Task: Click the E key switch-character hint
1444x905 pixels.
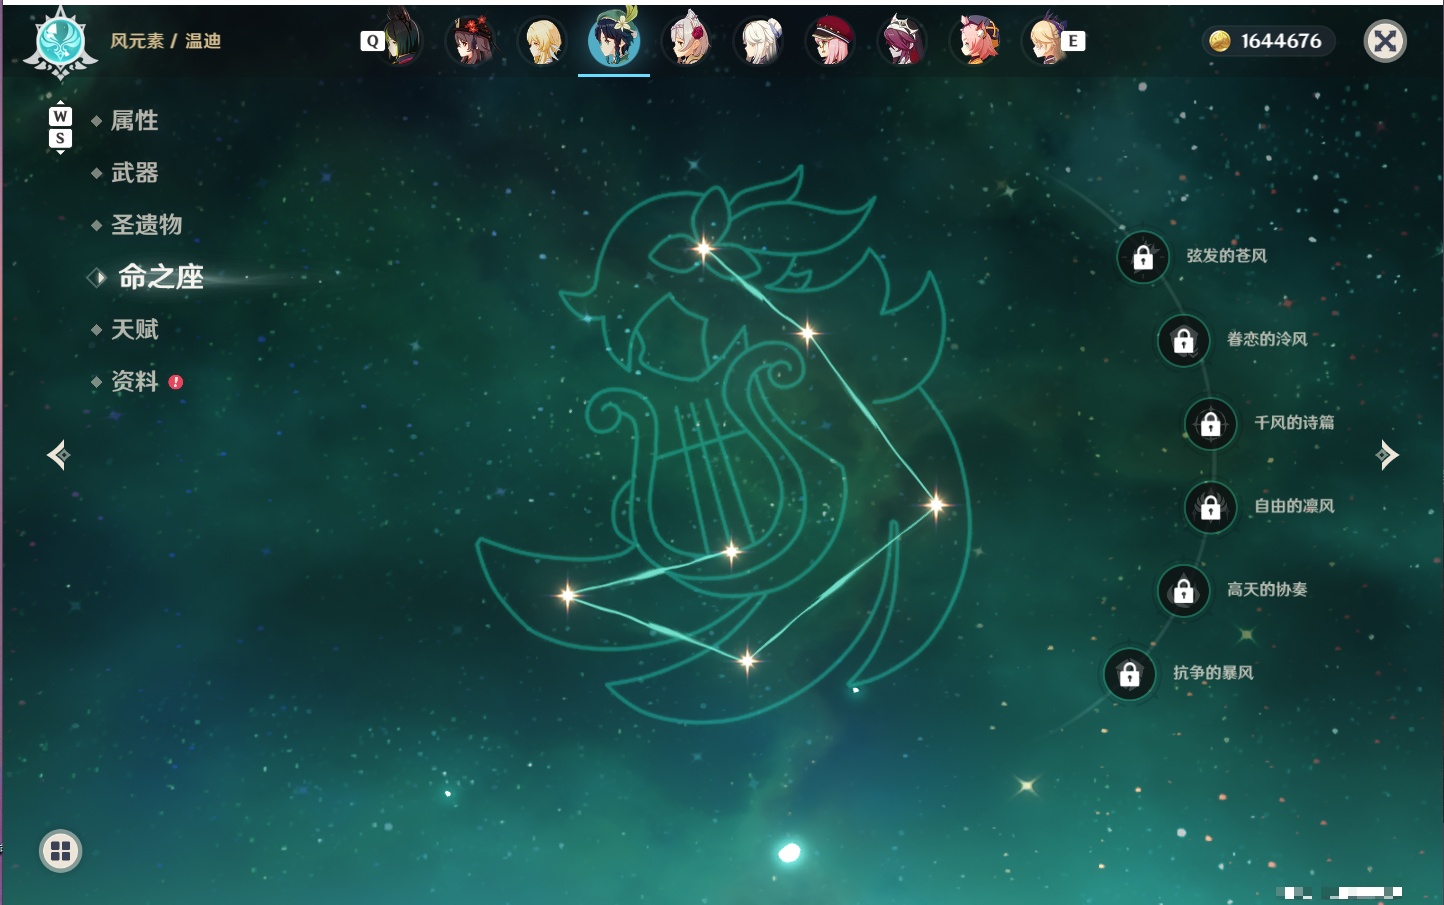Action: click(x=1073, y=41)
